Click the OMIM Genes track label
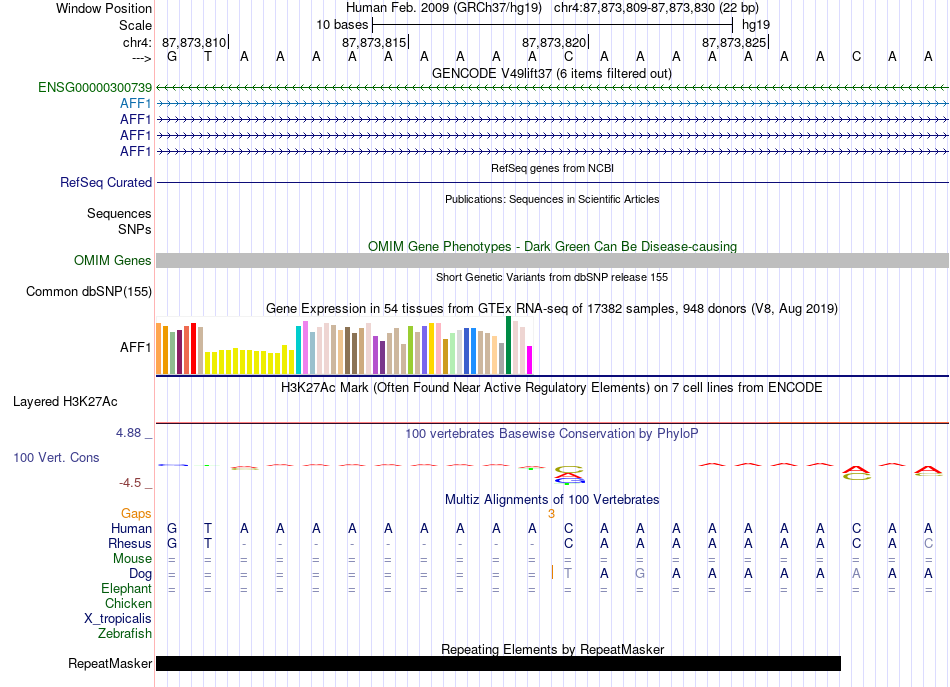This screenshot has width=950, height=687. tap(112, 261)
